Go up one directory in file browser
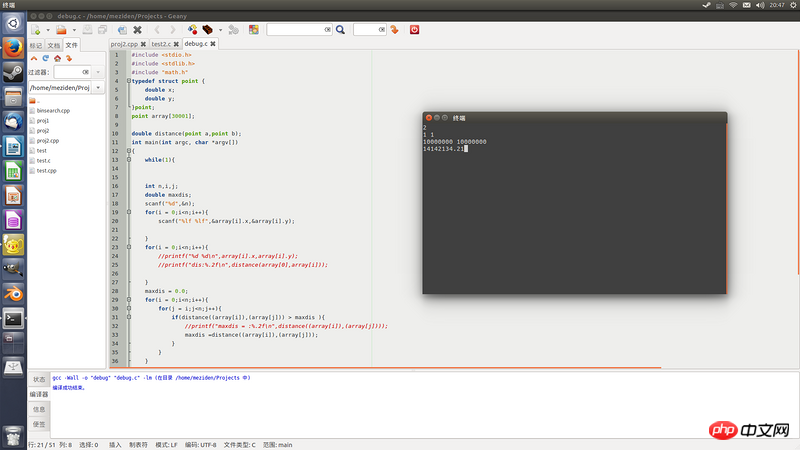This screenshot has width=800, height=450. (x=34, y=58)
